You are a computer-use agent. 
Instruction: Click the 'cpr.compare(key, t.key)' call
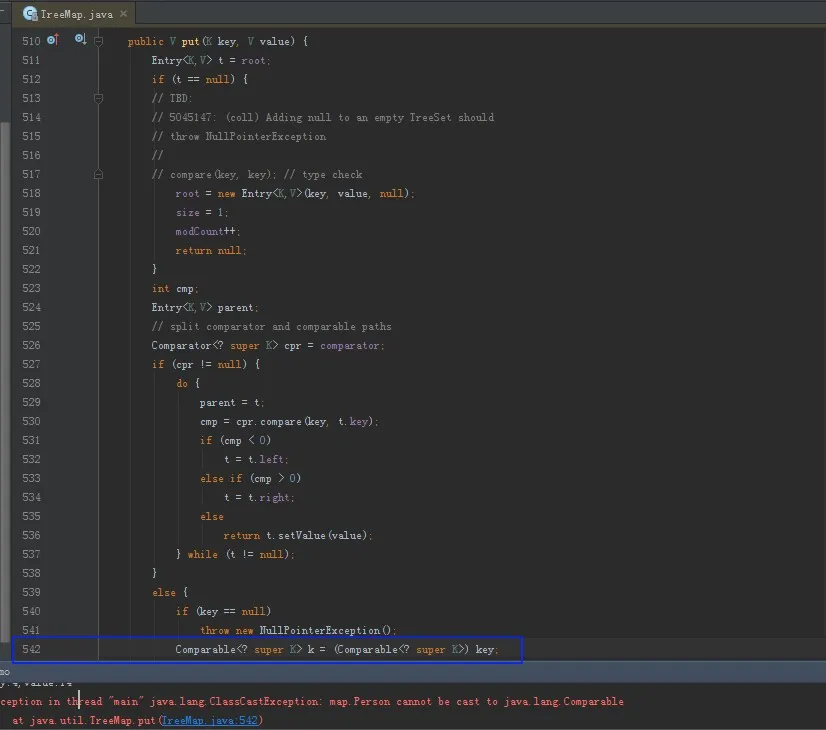(x=302, y=422)
